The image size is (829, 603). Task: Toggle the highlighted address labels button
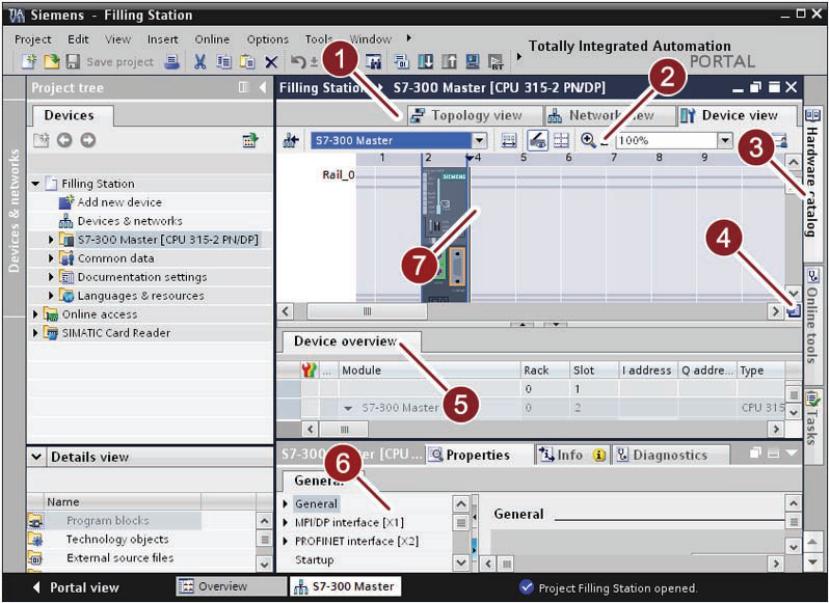537,141
